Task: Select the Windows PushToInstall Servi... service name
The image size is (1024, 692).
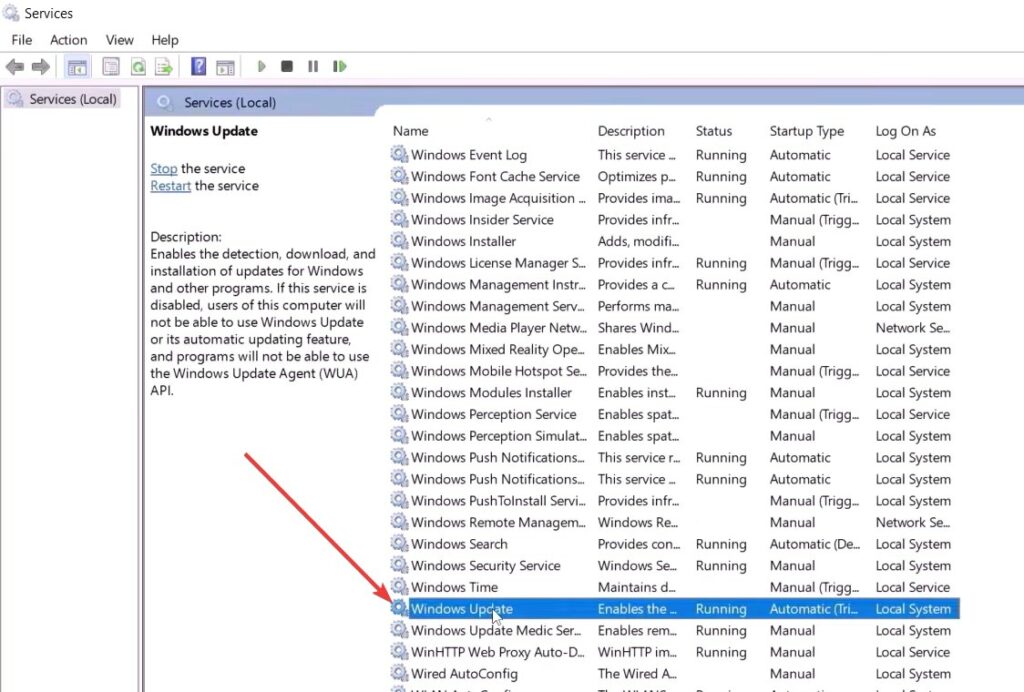Action: click(x=498, y=501)
